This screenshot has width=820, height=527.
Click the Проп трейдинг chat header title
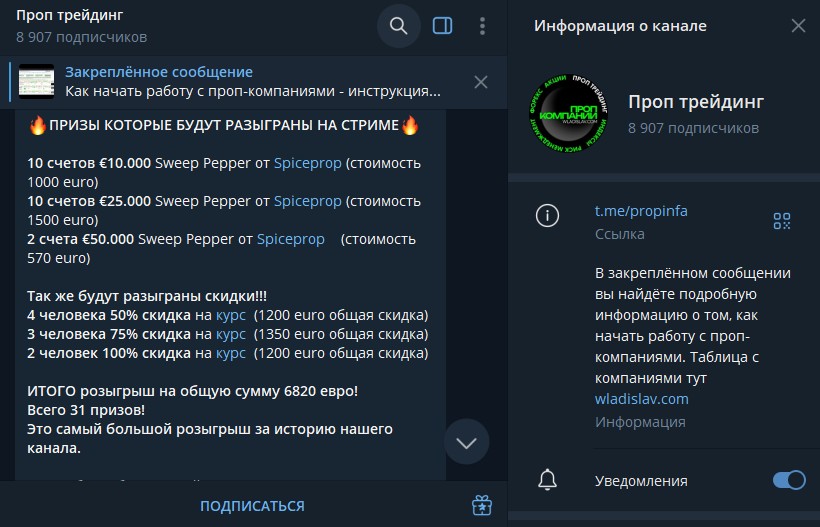pos(70,16)
